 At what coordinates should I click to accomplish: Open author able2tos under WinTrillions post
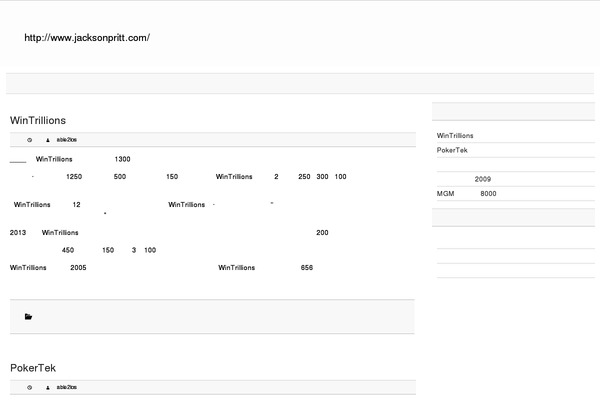[x=67, y=140]
